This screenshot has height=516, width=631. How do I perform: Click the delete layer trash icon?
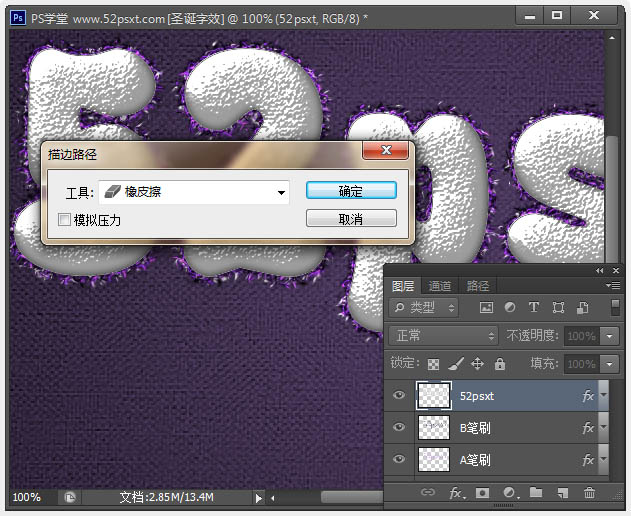coord(589,493)
